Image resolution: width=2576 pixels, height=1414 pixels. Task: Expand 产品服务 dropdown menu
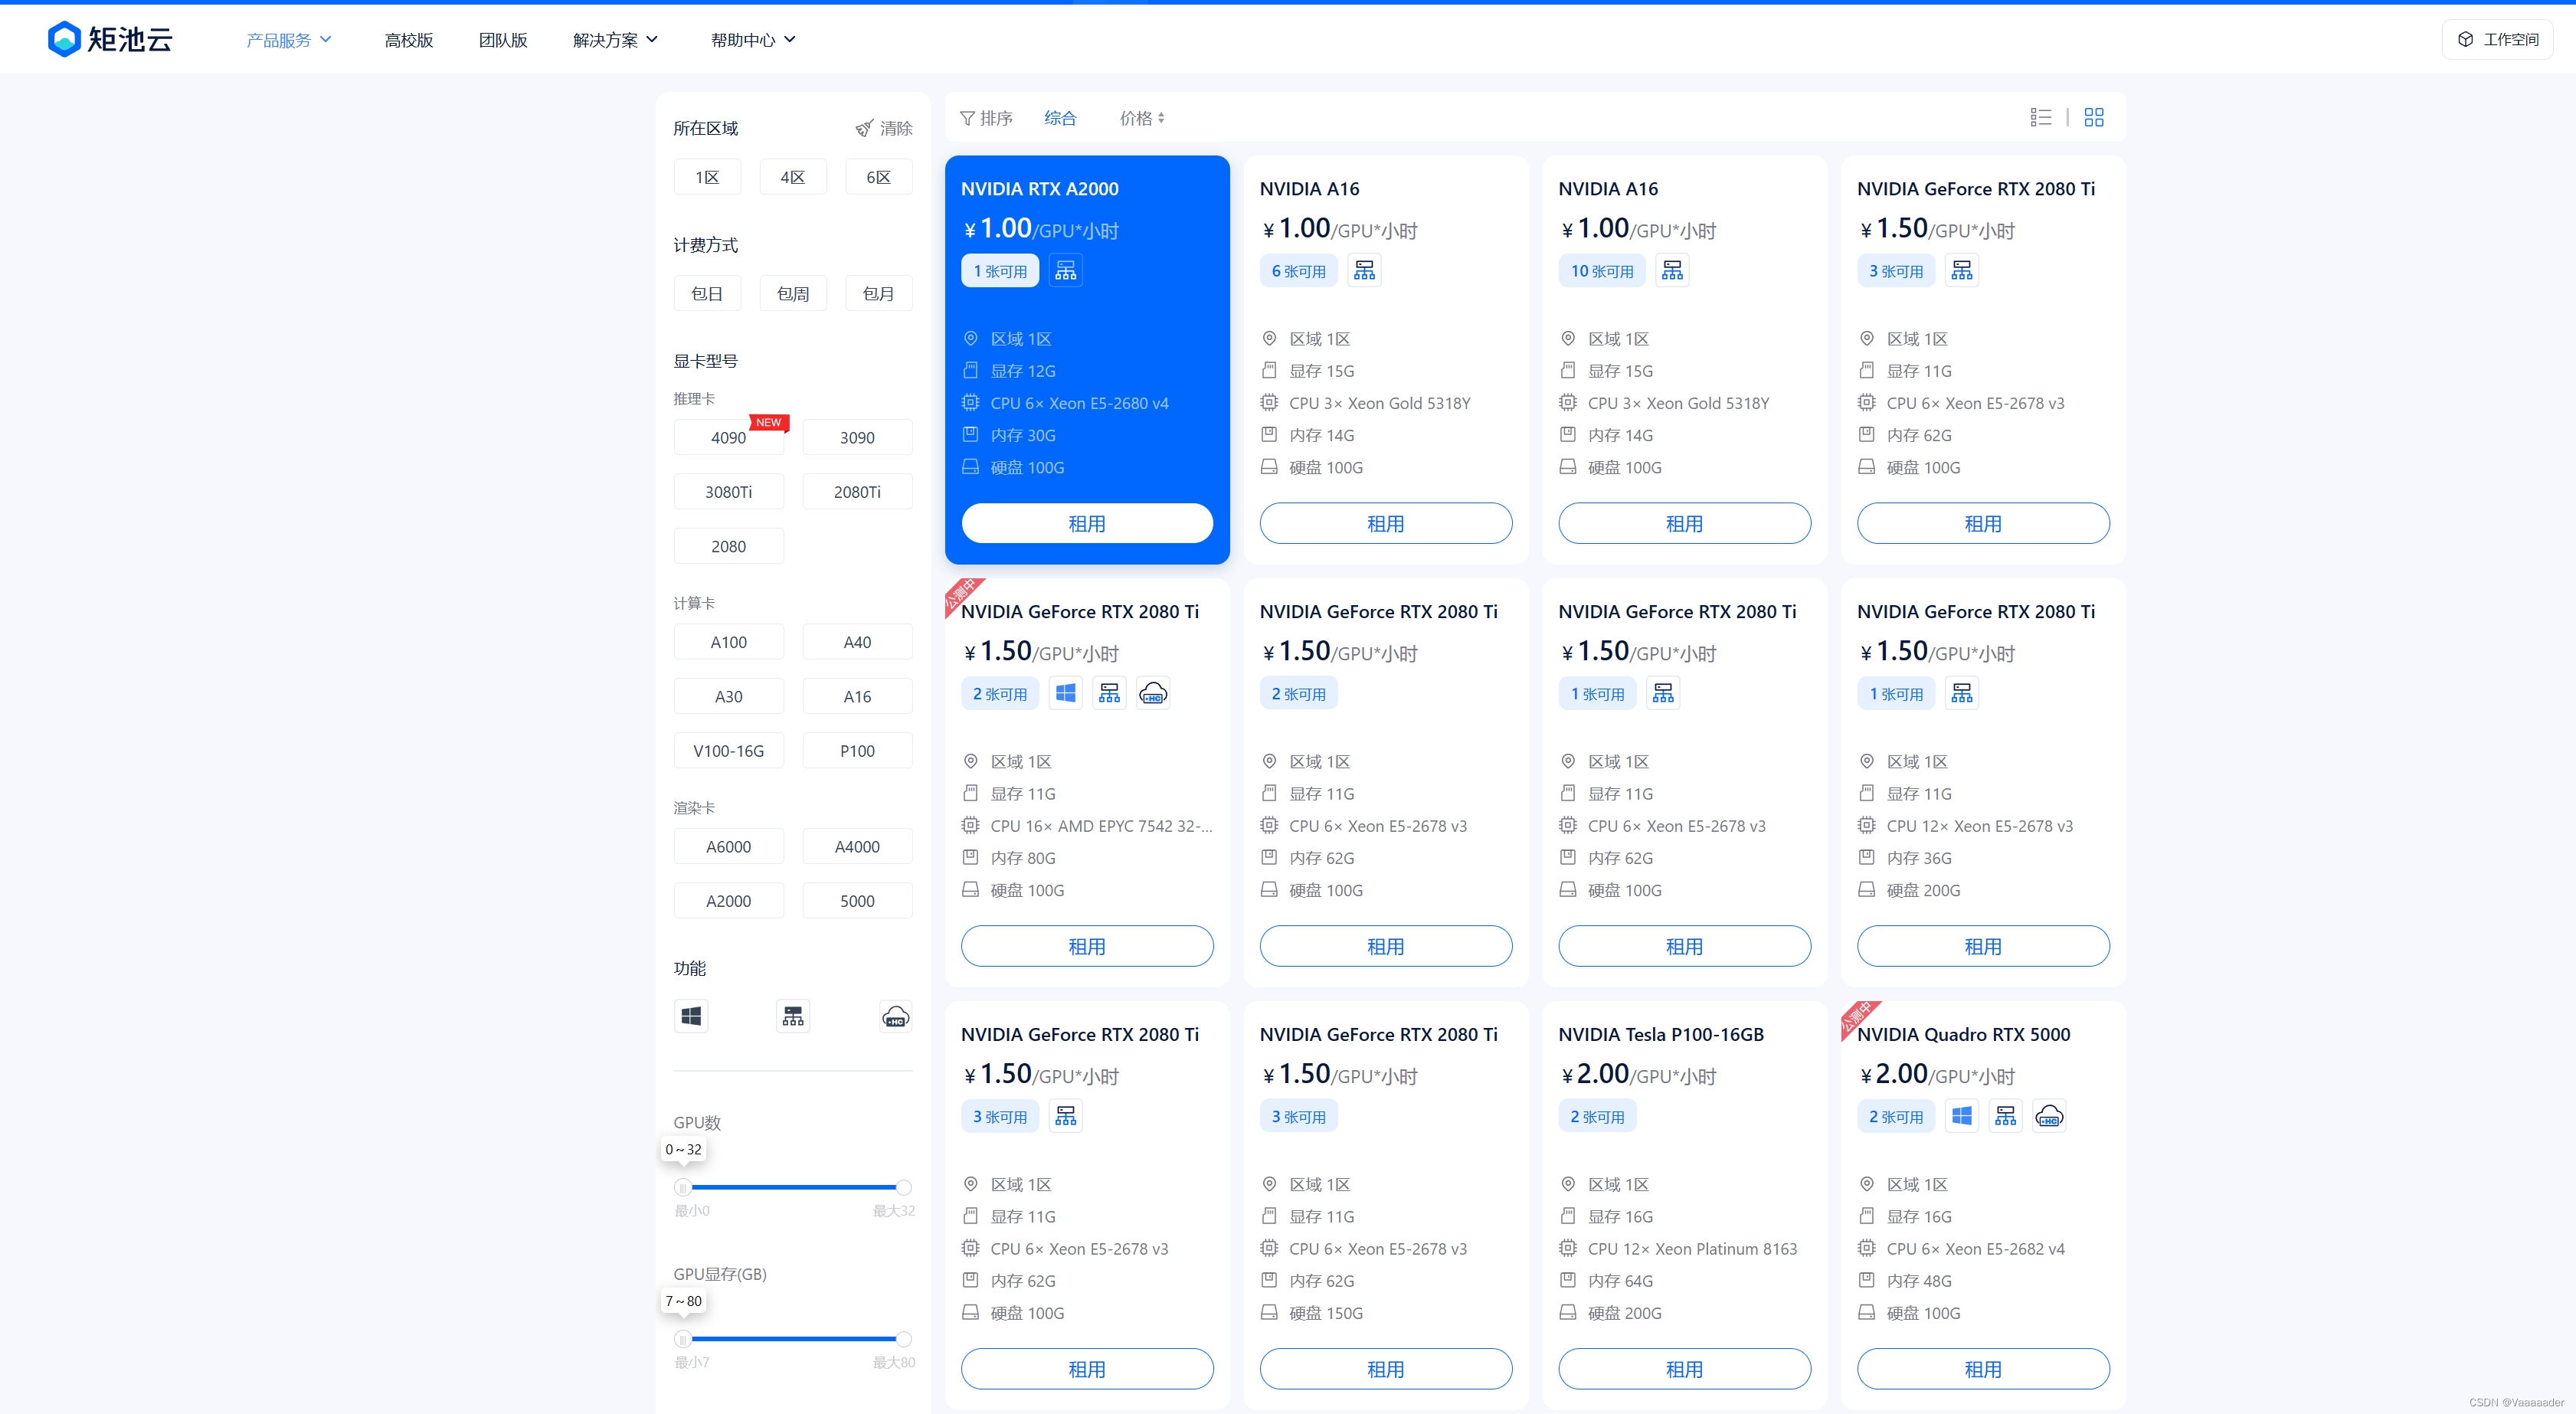tap(288, 40)
